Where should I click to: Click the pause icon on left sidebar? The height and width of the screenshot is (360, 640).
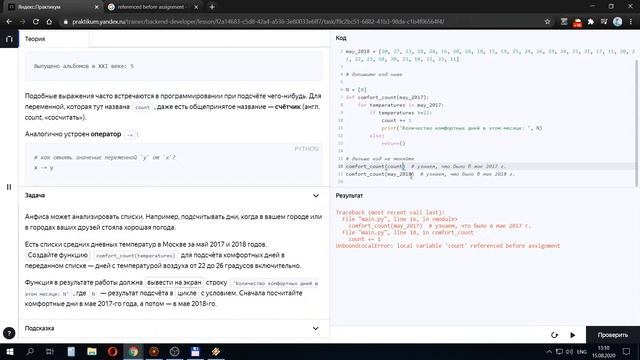[9, 187]
